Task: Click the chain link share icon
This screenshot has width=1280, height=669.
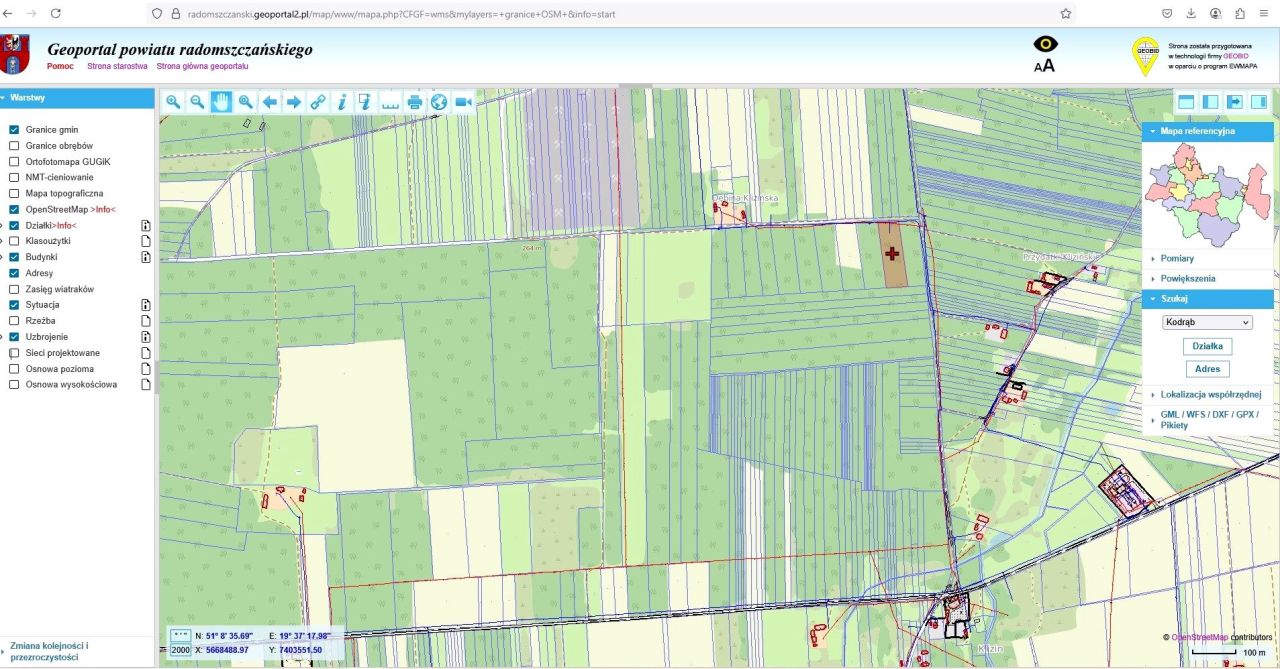Action: tap(318, 102)
